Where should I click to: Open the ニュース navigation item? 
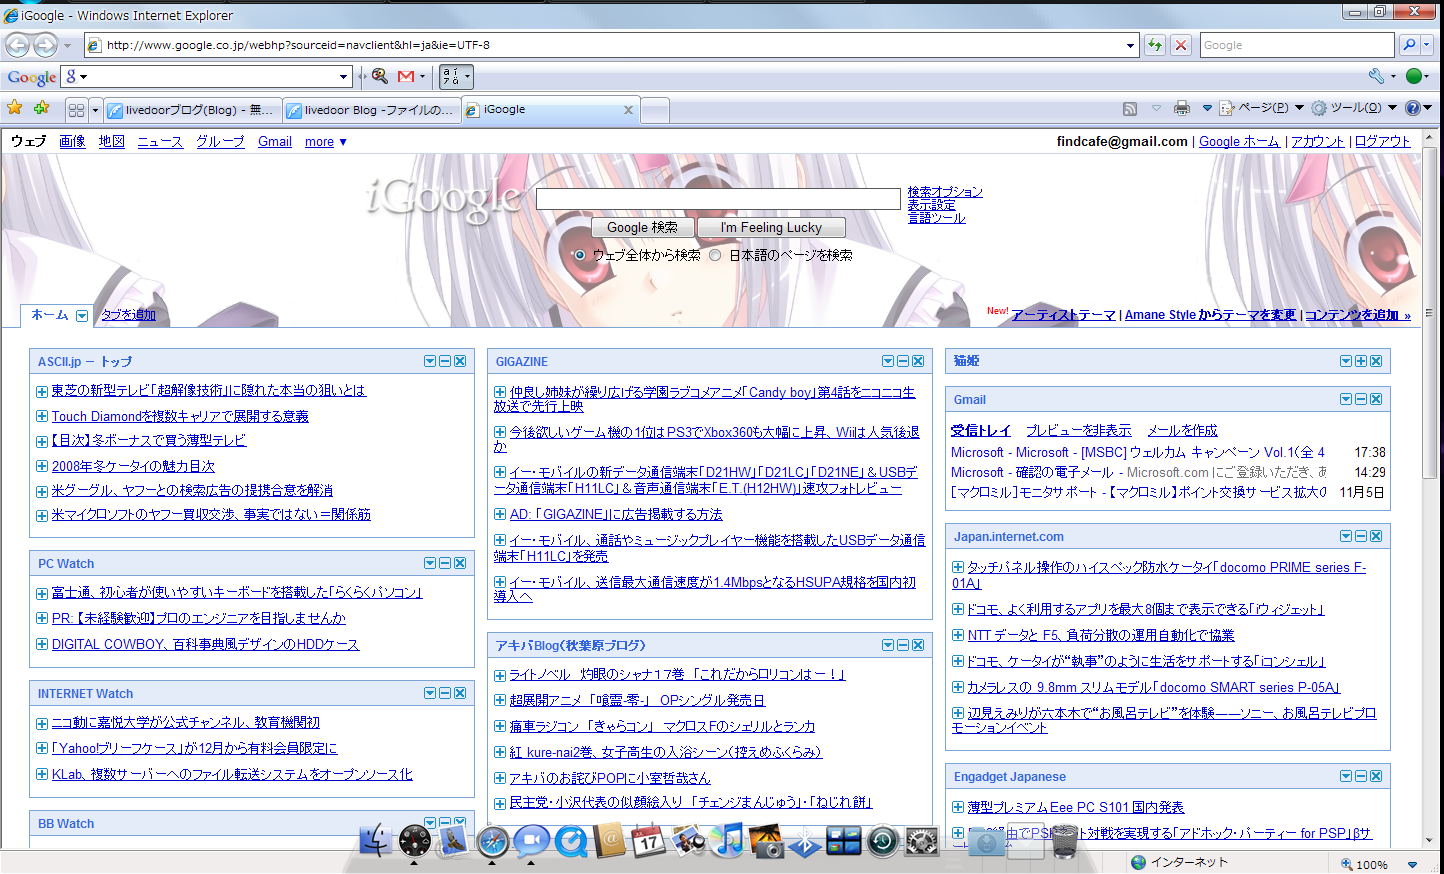coord(160,142)
